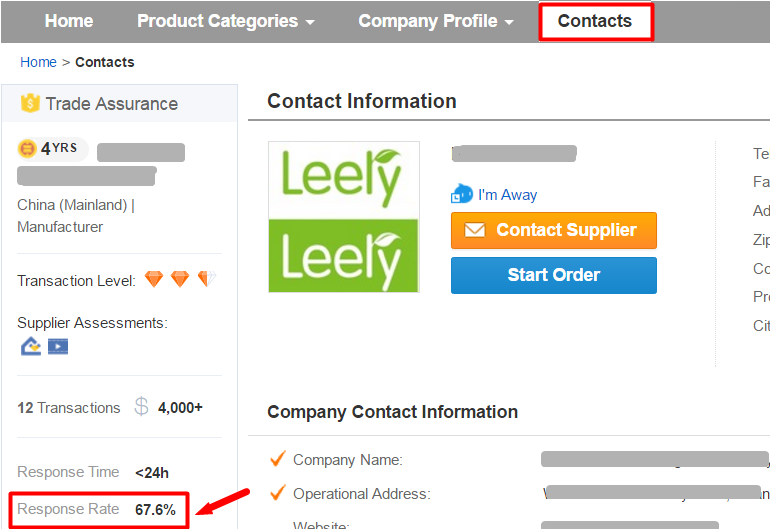Click the Trade Assurance shield icon
The height and width of the screenshot is (529, 770).
pyautogui.click(x=30, y=103)
